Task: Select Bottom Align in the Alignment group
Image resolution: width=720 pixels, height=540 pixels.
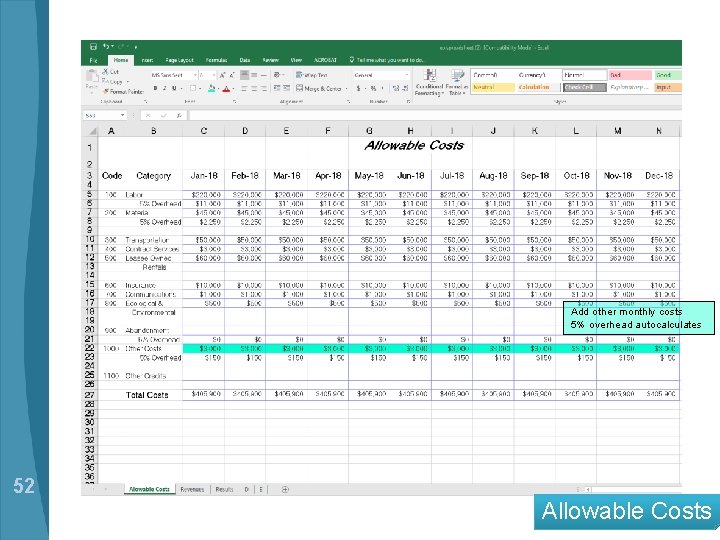Action: (x=264, y=75)
